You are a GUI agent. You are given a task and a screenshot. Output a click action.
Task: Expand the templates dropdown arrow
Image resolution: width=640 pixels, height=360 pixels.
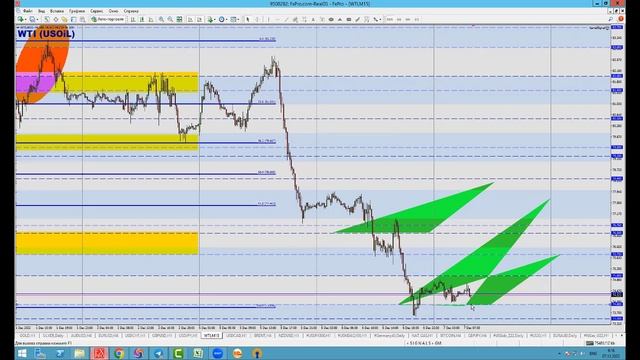coord(239,19)
